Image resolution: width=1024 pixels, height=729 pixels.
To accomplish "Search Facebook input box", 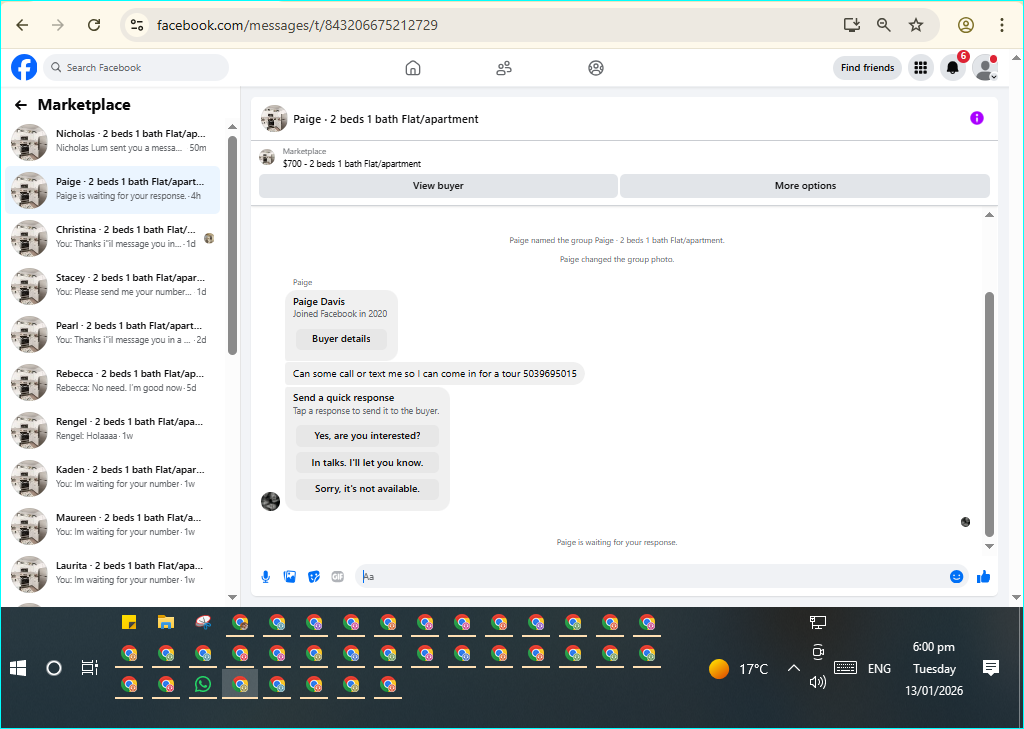I will (136, 68).
